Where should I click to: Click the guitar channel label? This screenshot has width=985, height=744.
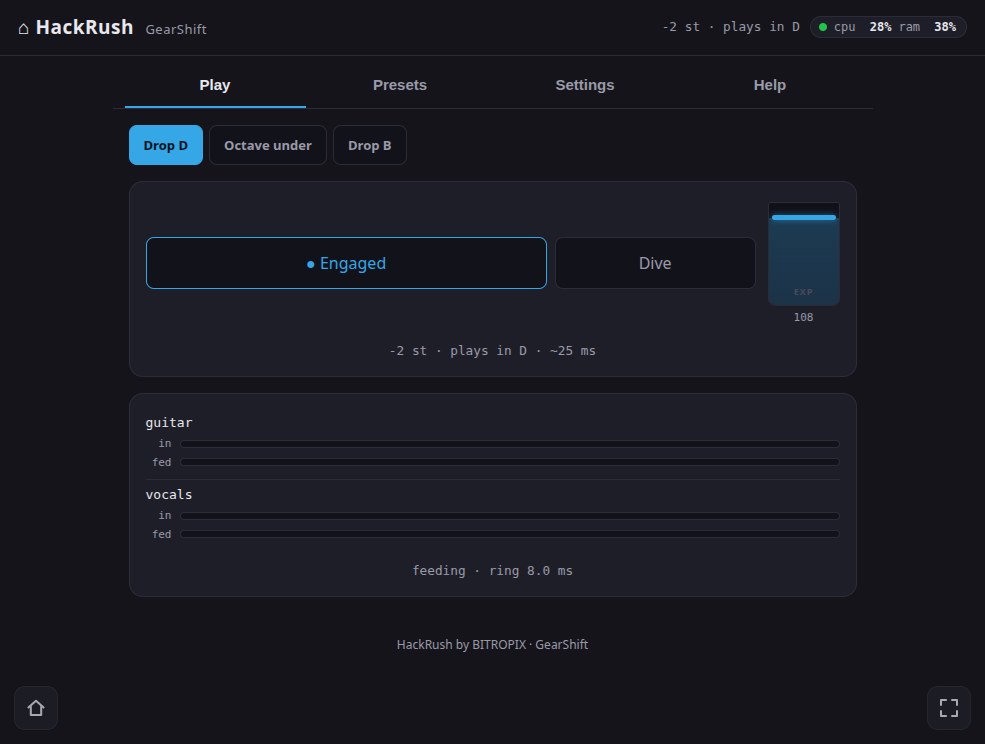pyautogui.click(x=169, y=422)
